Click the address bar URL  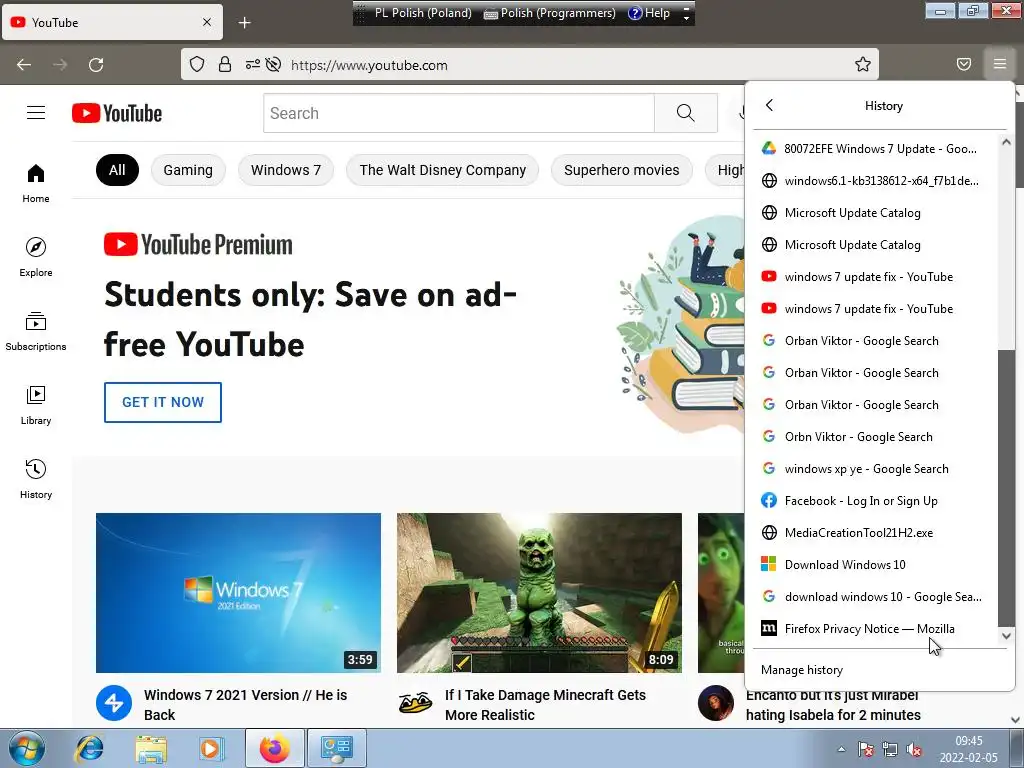pos(369,65)
